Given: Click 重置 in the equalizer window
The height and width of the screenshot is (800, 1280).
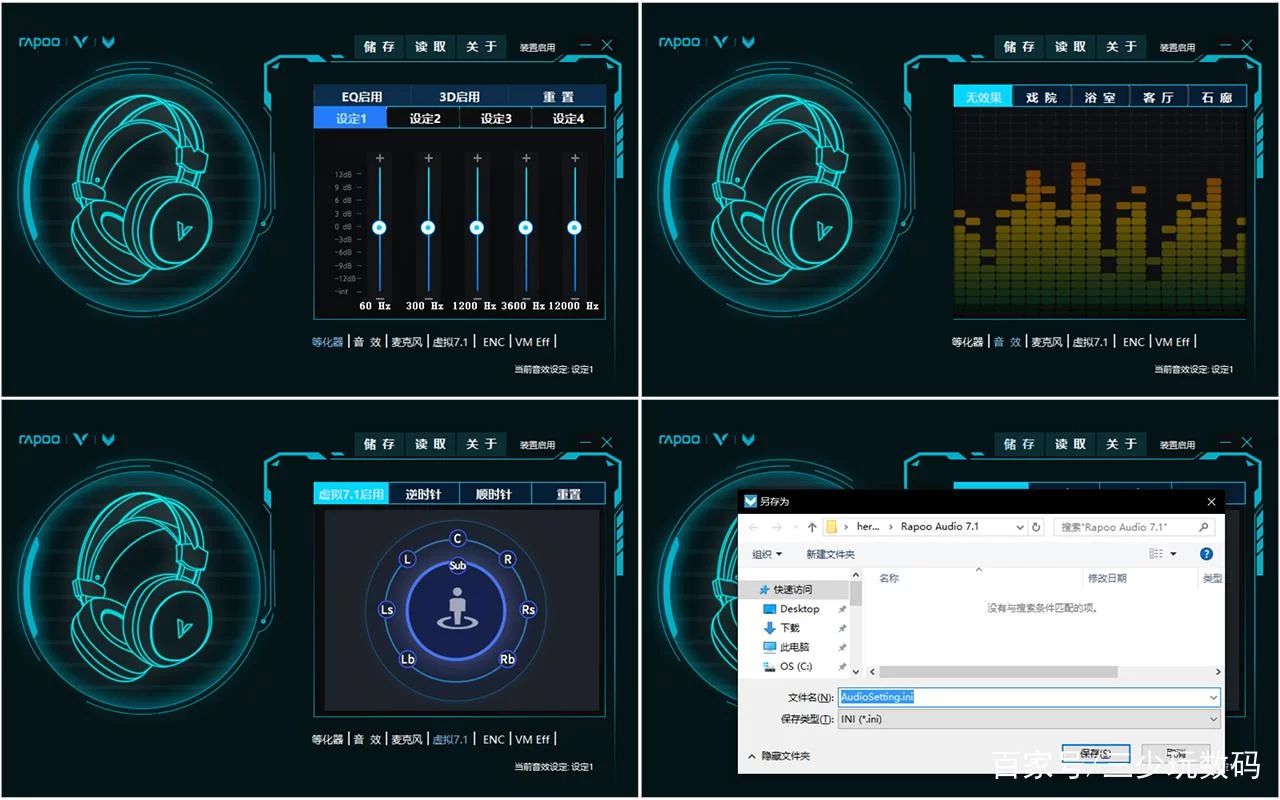Looking at the screenshot, I should [x=558, y=97].
